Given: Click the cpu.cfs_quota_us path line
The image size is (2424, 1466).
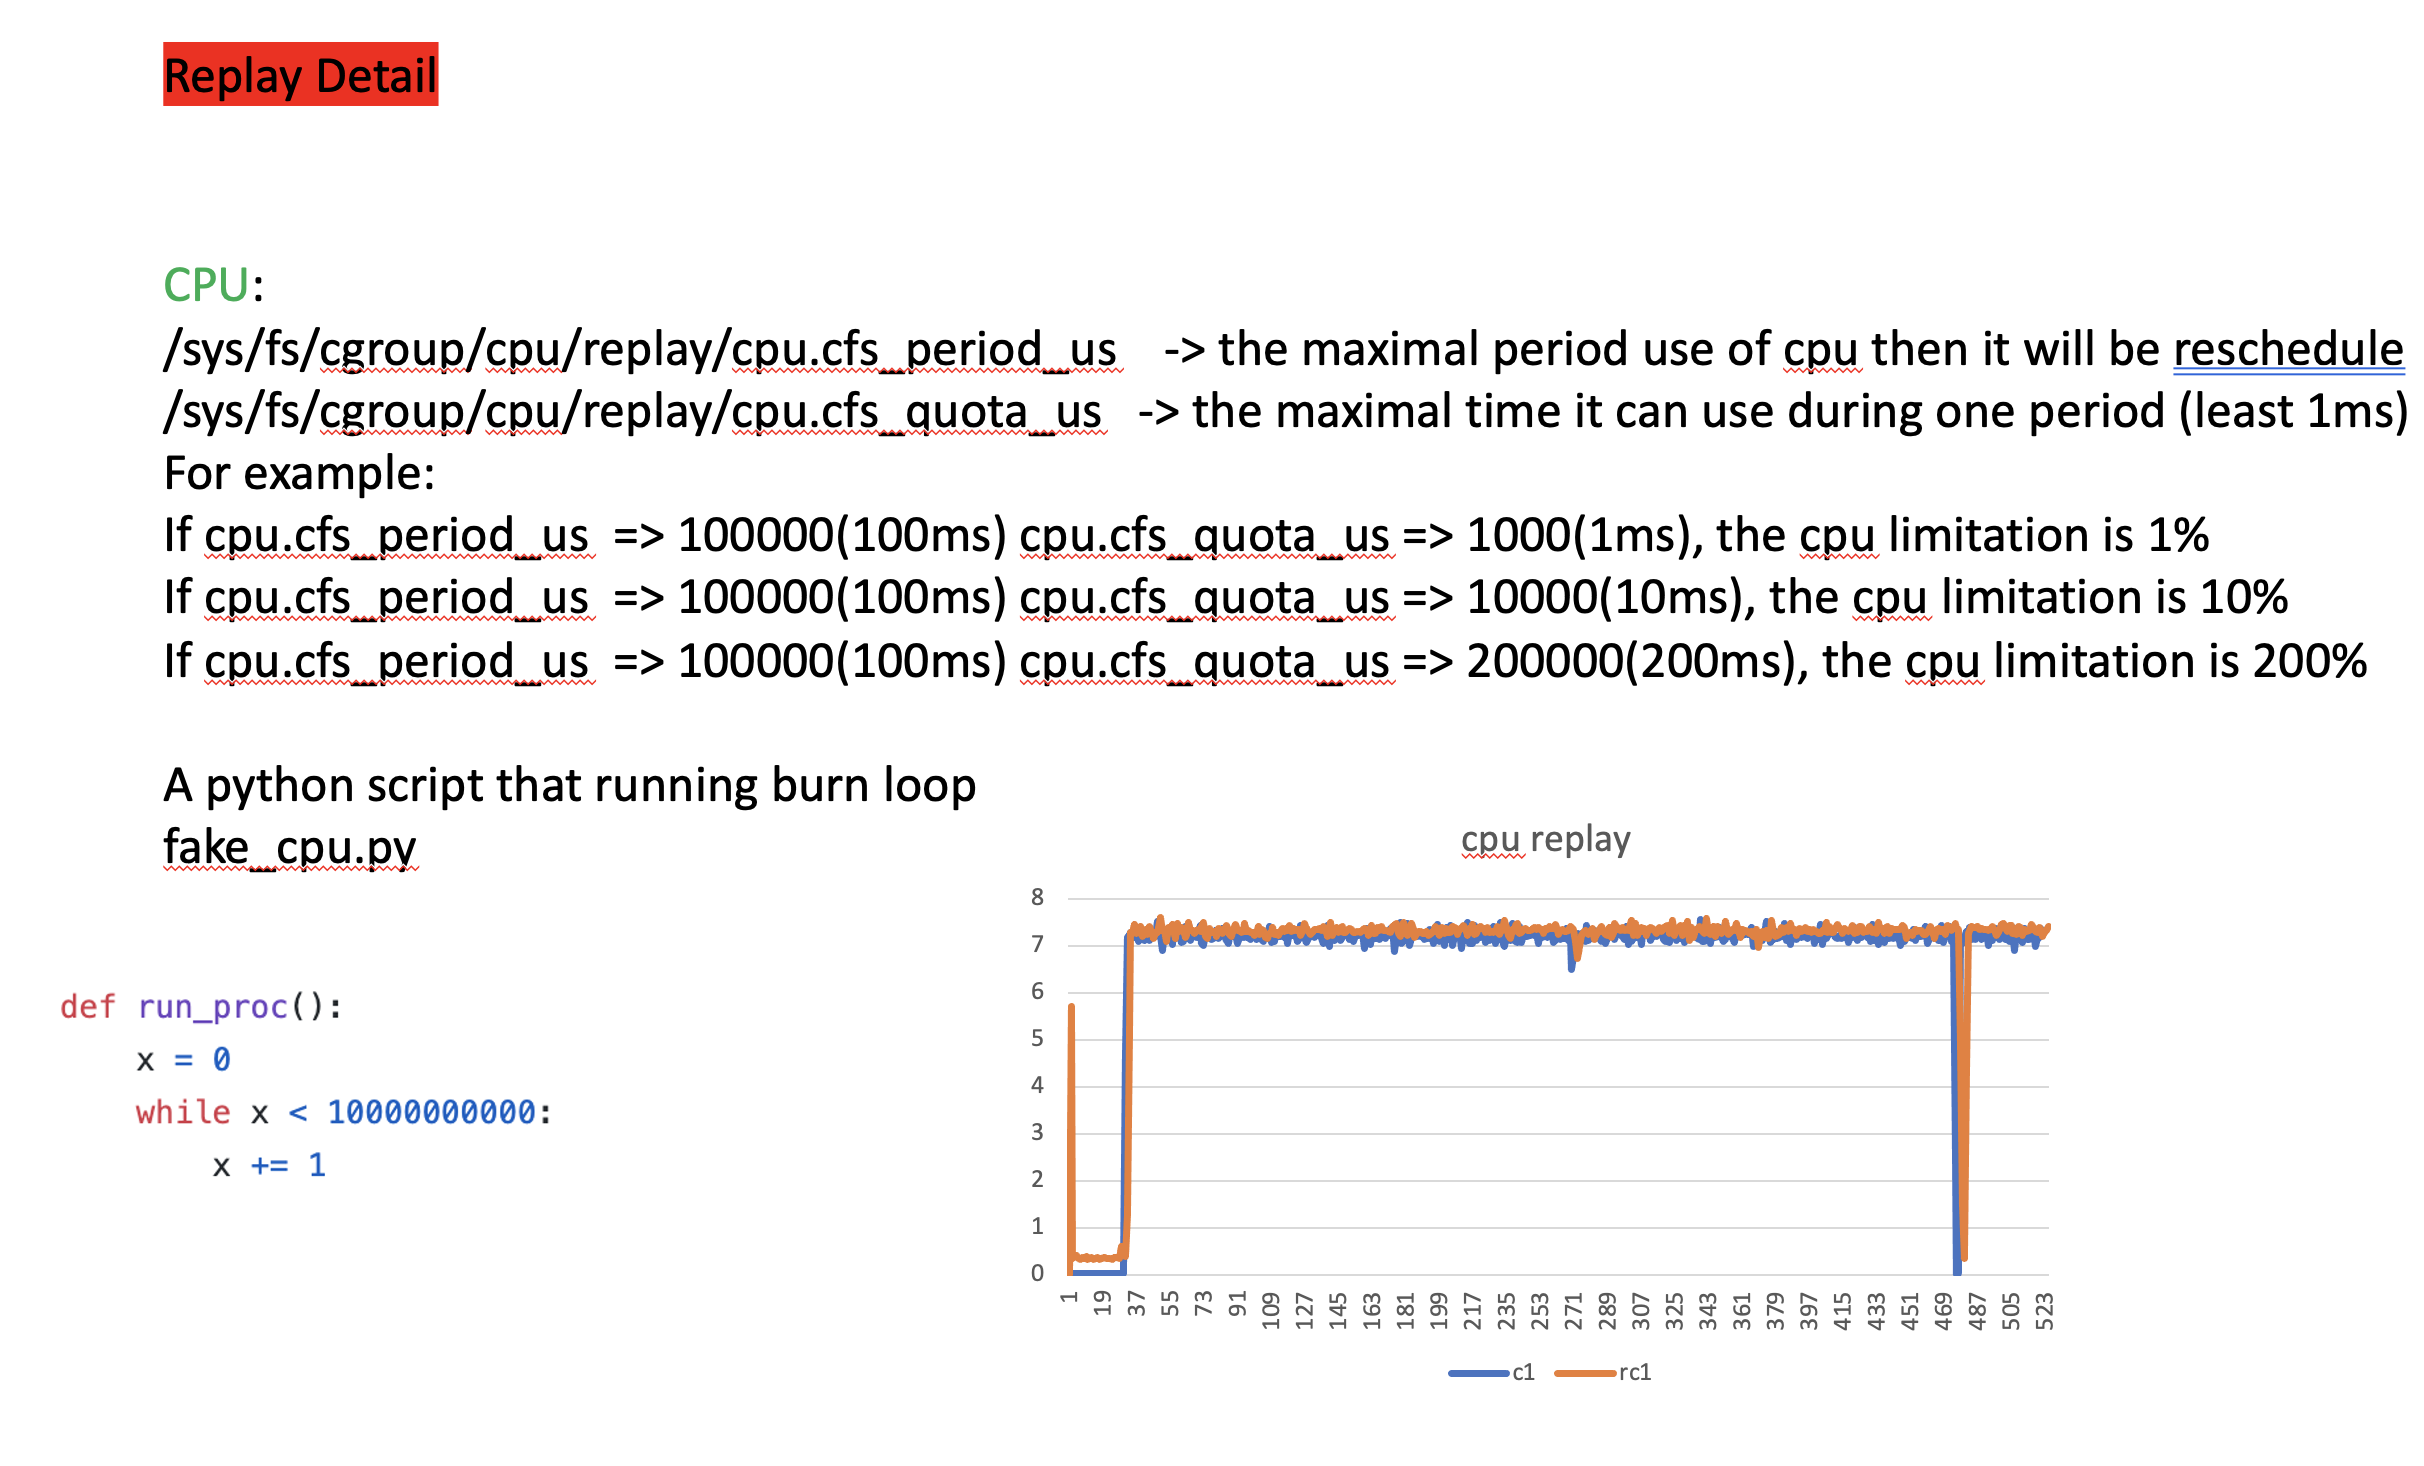Looking at the screenshot, I should [633, 412].
